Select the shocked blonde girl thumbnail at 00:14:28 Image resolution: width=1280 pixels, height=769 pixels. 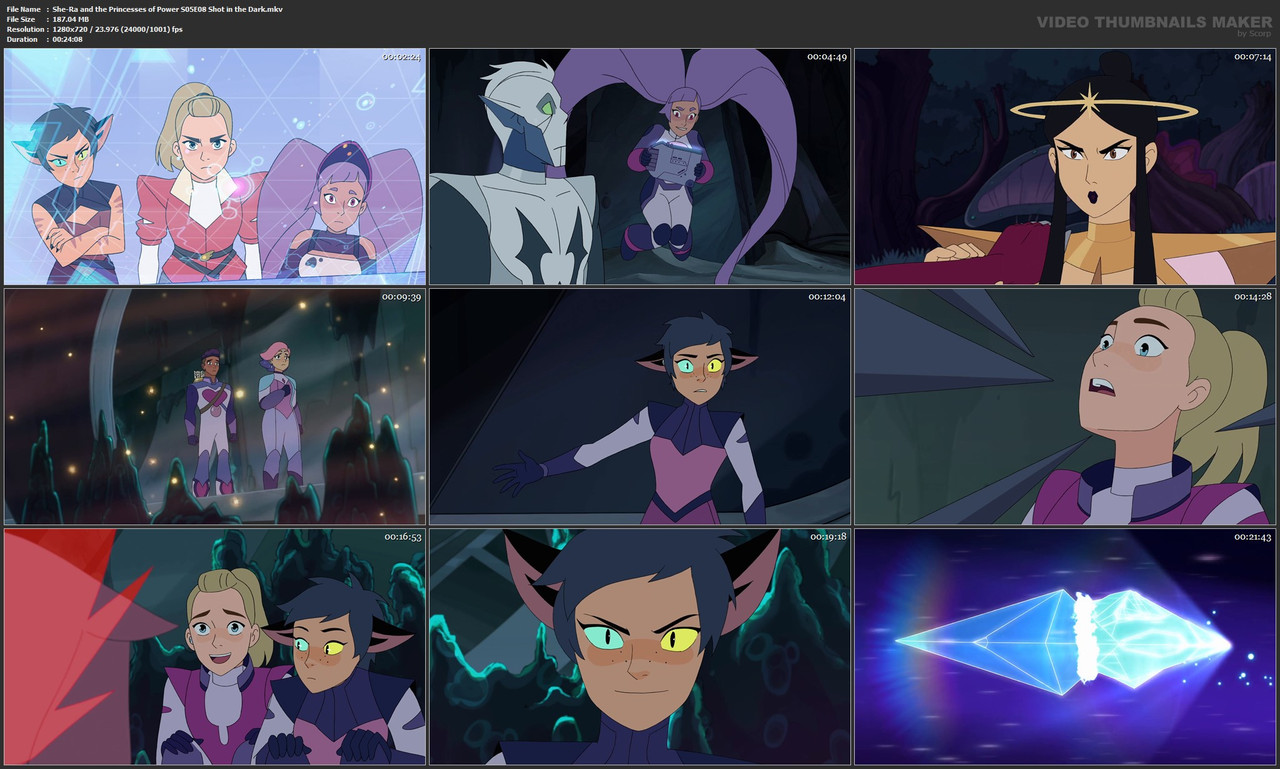1065,407
